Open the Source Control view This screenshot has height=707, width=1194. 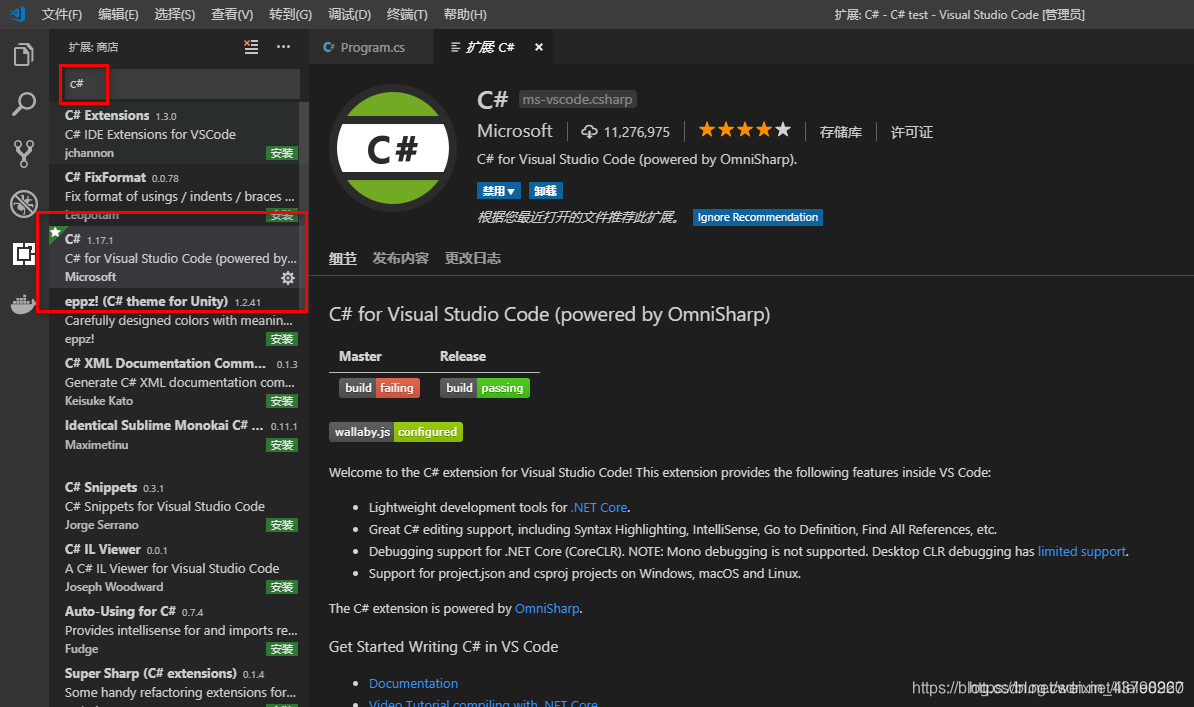tap(24, 153)
